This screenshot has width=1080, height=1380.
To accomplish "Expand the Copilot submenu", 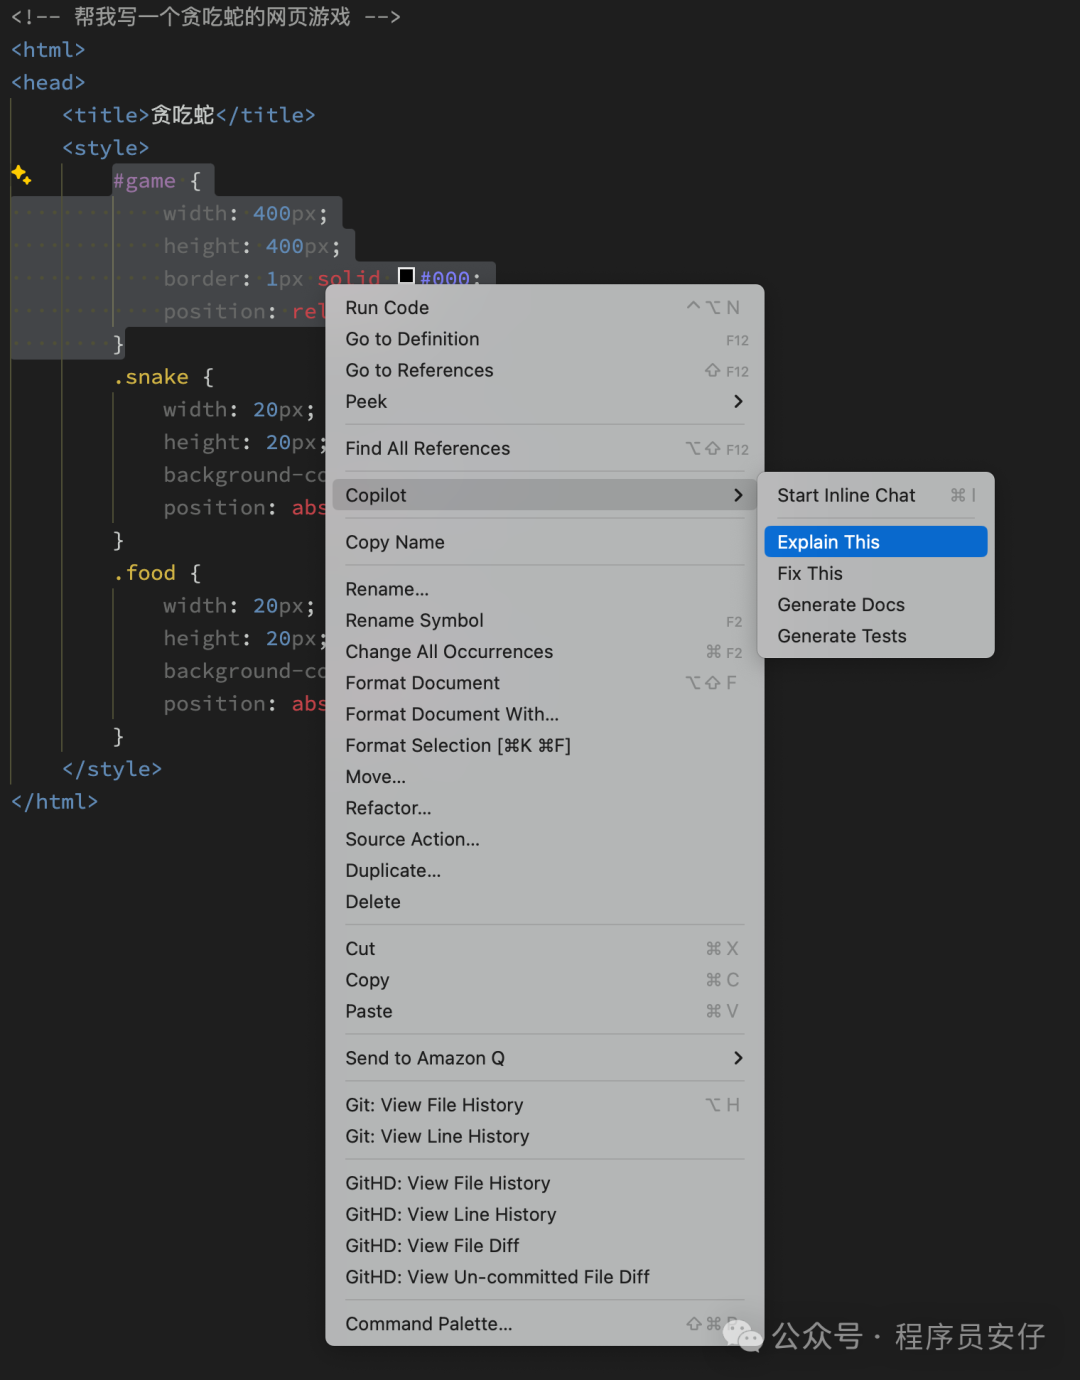I will pos(544,495).
